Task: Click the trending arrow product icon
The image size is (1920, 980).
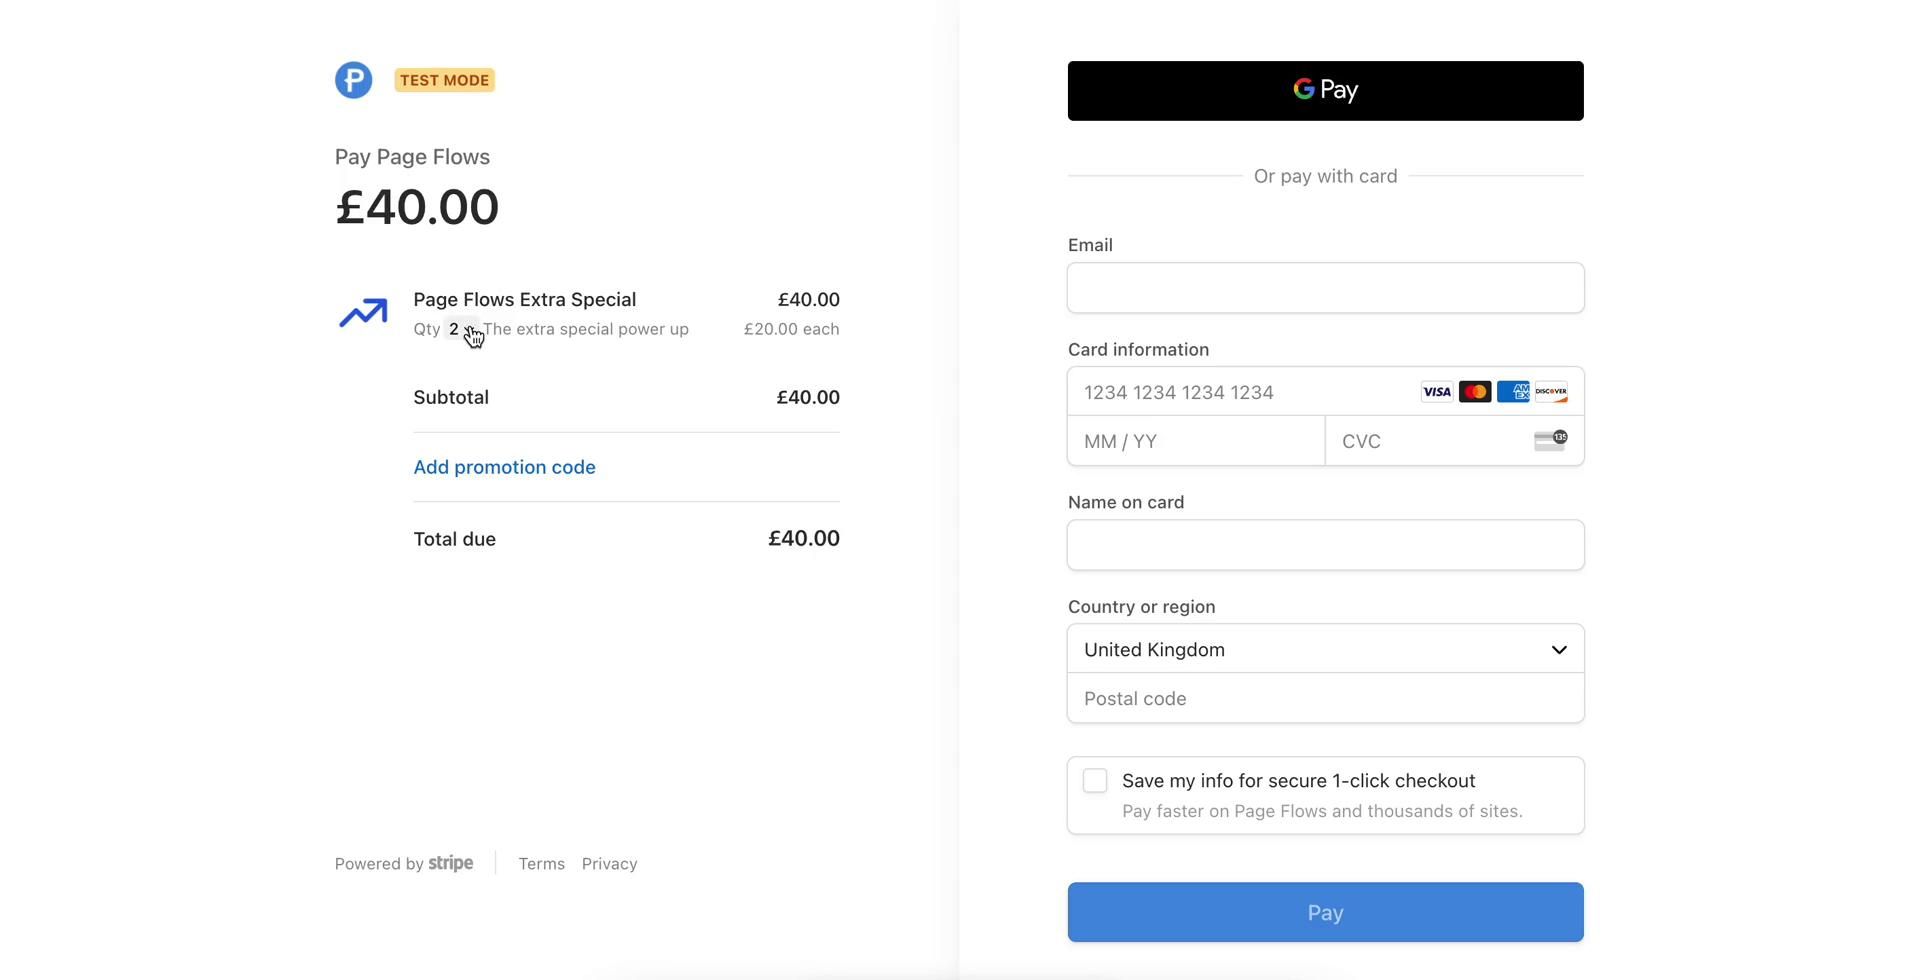Action: pyautogui.click(x=363, y=313)
